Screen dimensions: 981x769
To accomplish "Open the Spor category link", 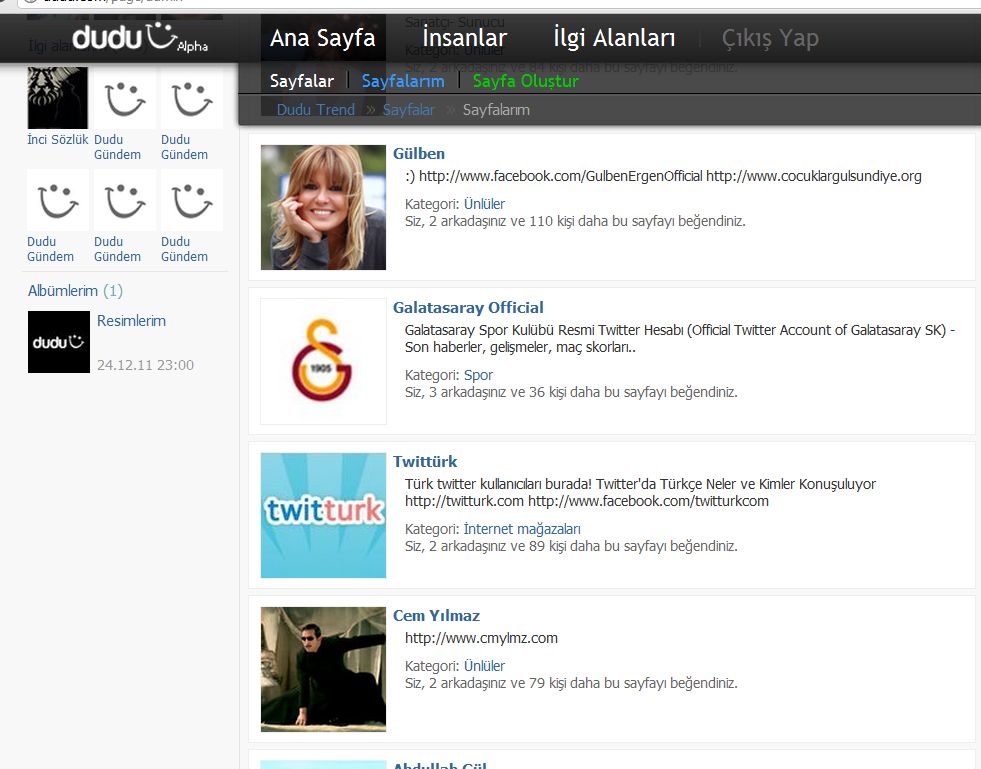I will [x=478, y=375].
